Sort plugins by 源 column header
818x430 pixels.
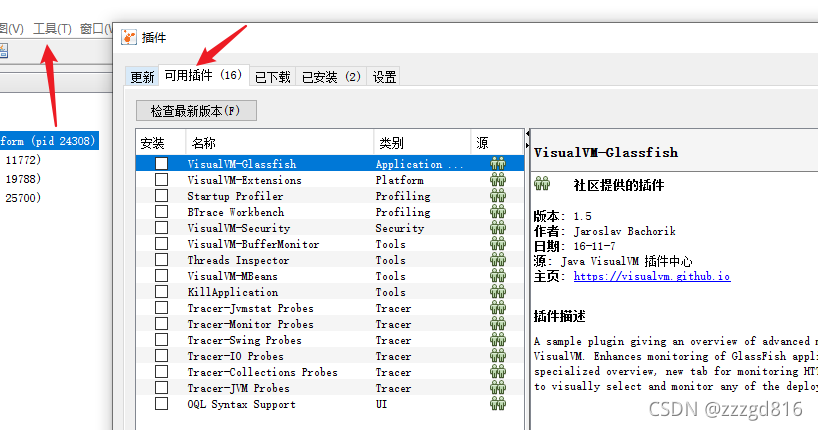click(x=497, y=142)
